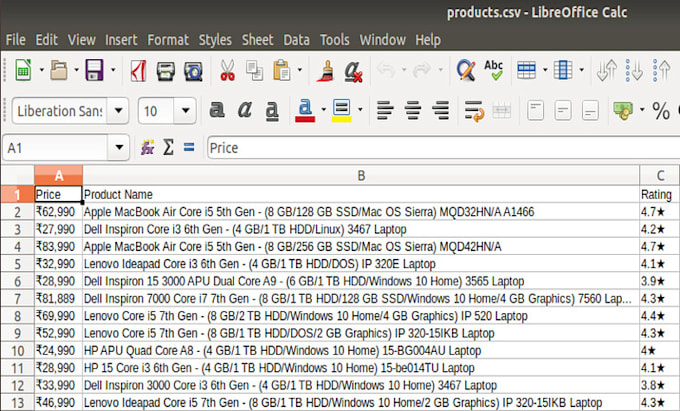The width and height of the screenshot is (680, 411).
Task: Open Find & Replace icon
Action: point(466,70)
